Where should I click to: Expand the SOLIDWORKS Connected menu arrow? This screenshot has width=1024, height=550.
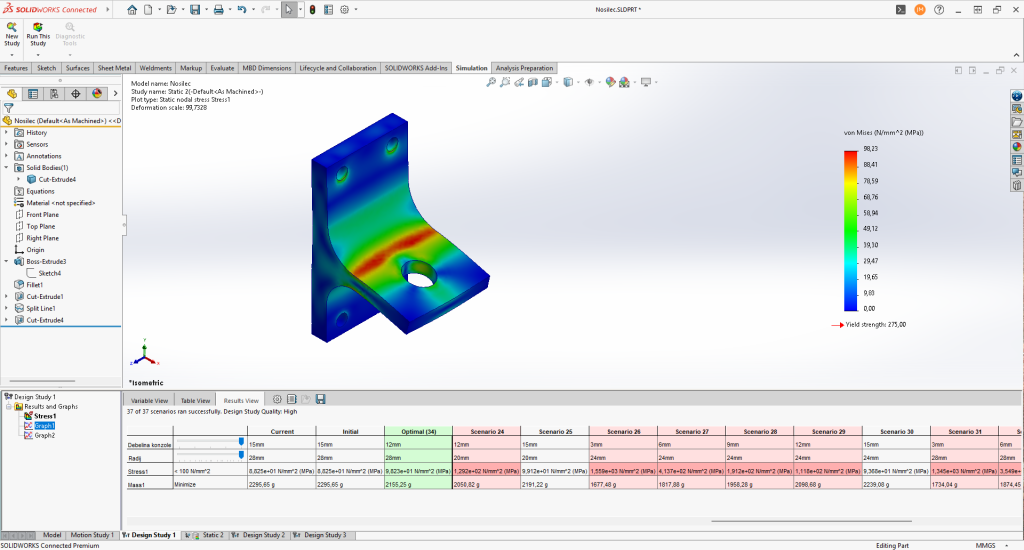108,10
